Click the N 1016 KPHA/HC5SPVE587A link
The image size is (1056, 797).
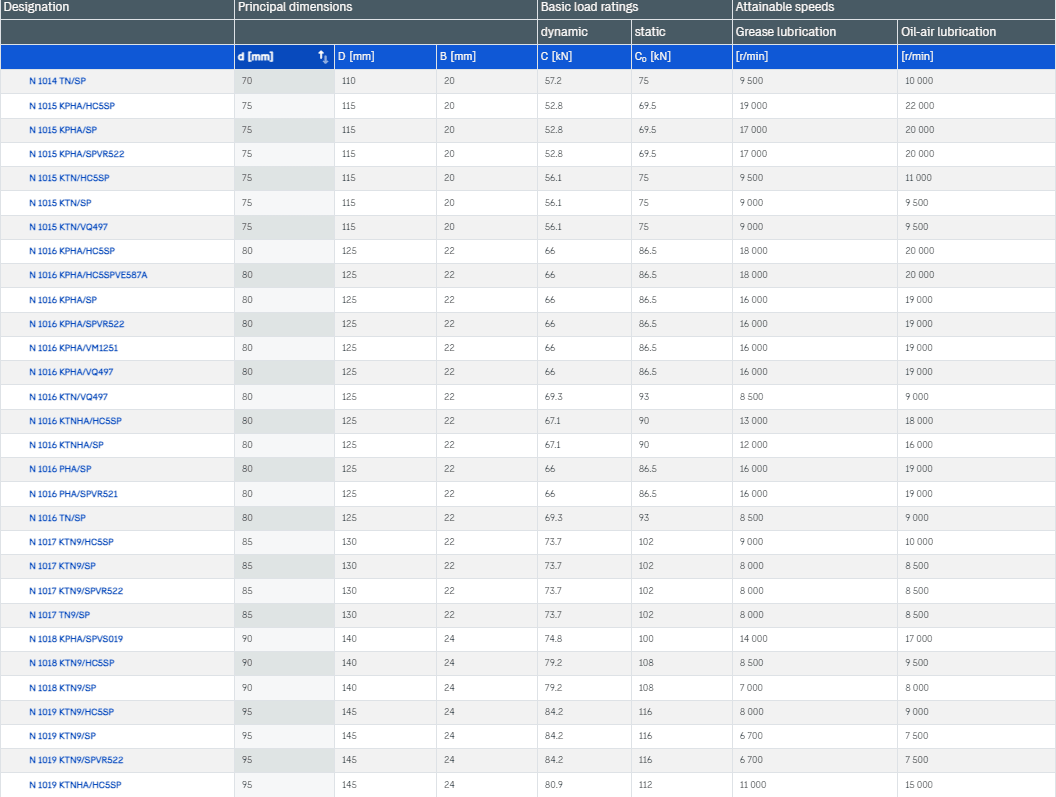88,275
